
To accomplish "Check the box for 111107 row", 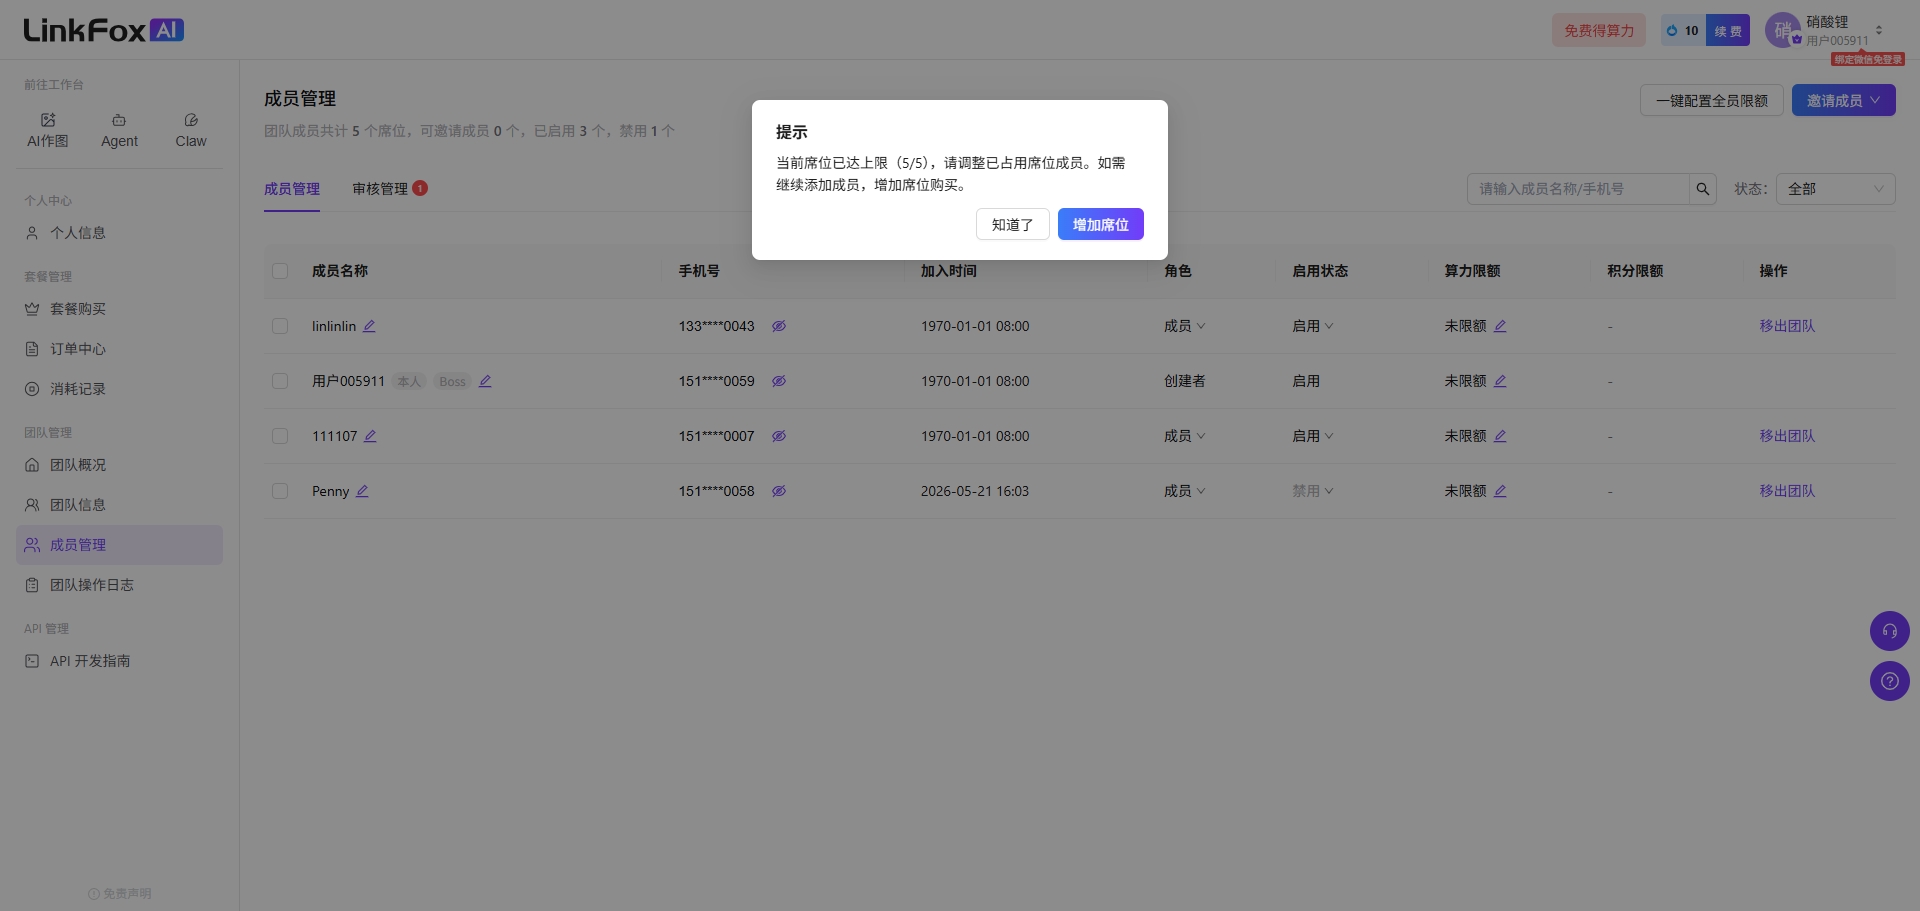I will (280, 436).
